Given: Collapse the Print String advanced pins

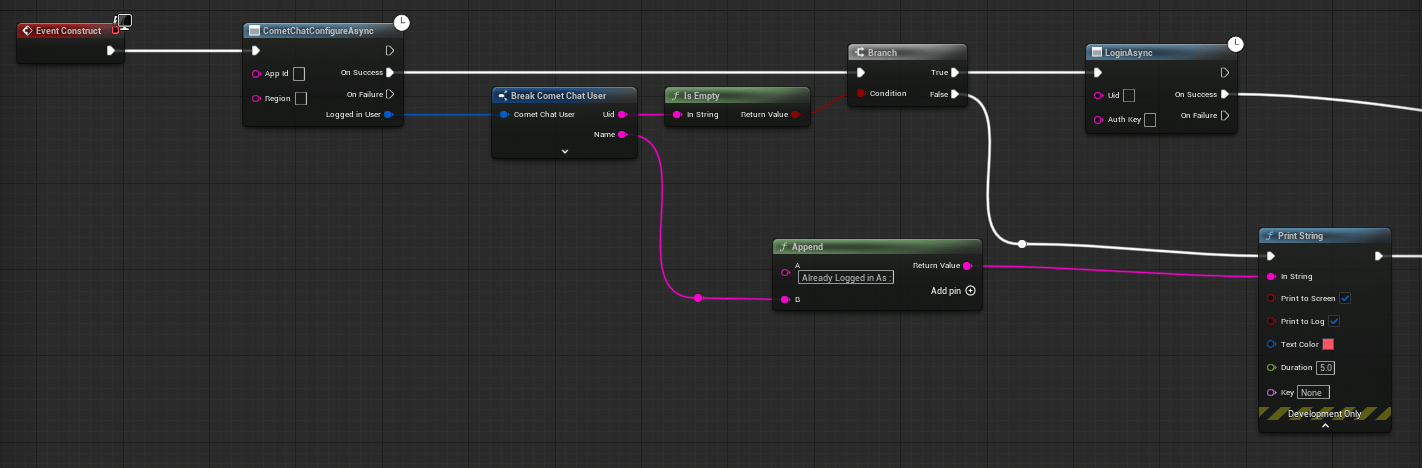Looking at the screenshot, I should (x=1325, y=426).
